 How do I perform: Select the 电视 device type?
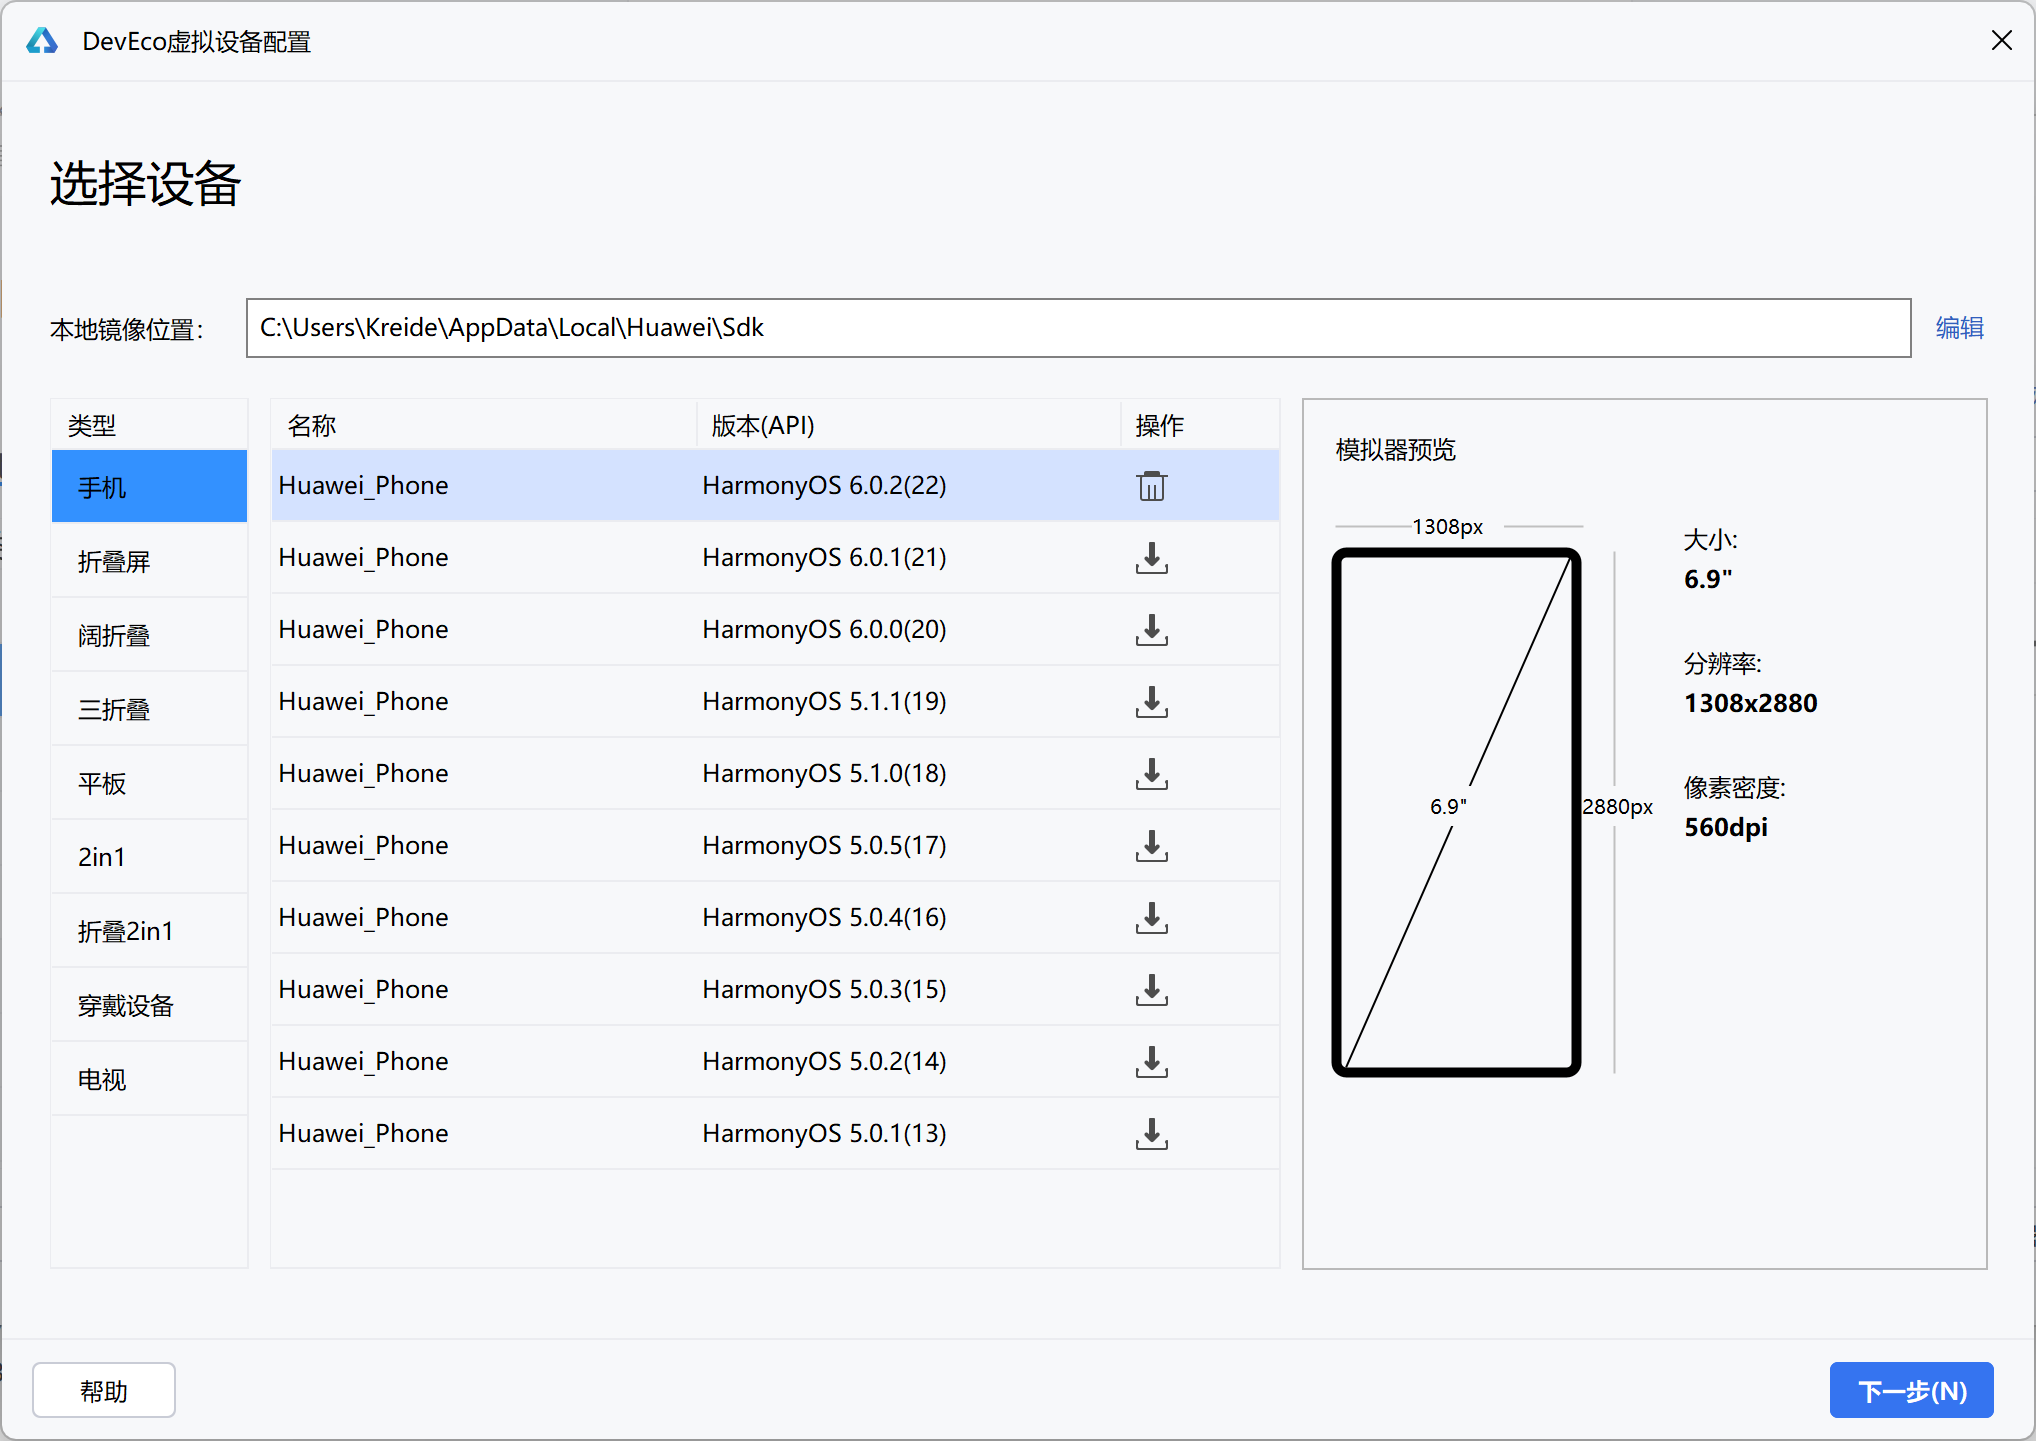click(x=149, y=1079)
